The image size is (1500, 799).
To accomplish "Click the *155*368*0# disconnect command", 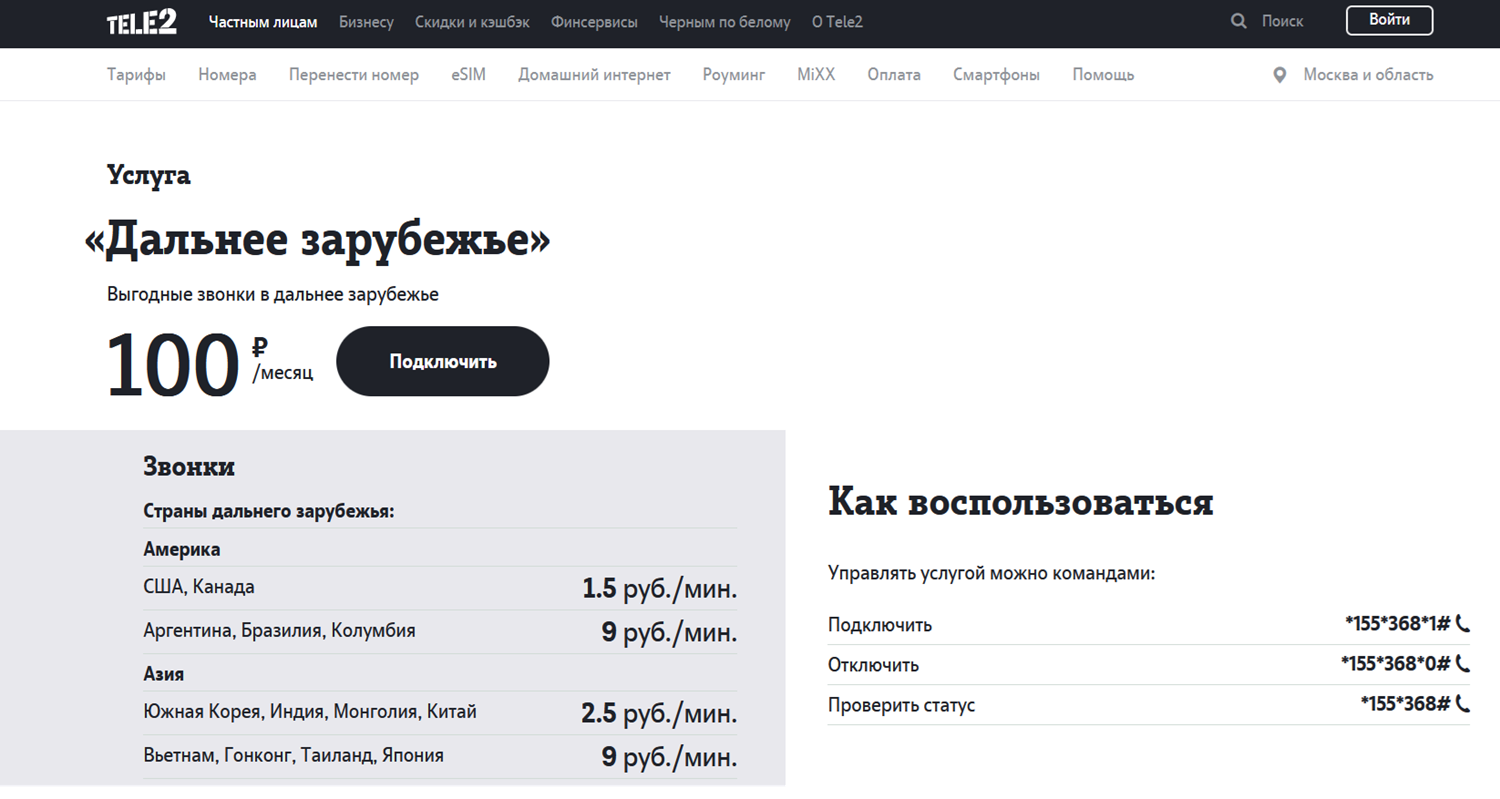I will 1396,663.
